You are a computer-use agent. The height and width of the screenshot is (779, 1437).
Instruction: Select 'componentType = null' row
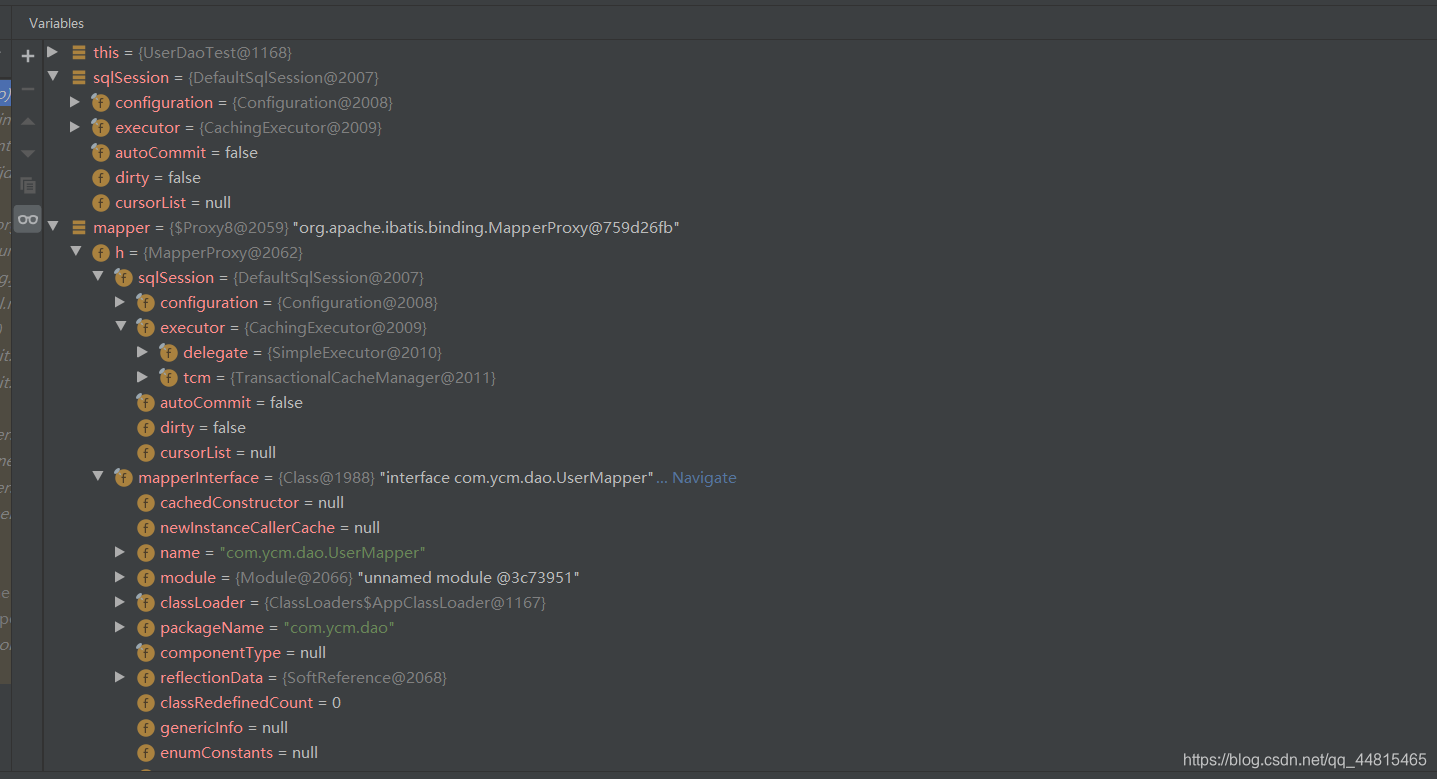pyautogui.click(x=740, y=652)
